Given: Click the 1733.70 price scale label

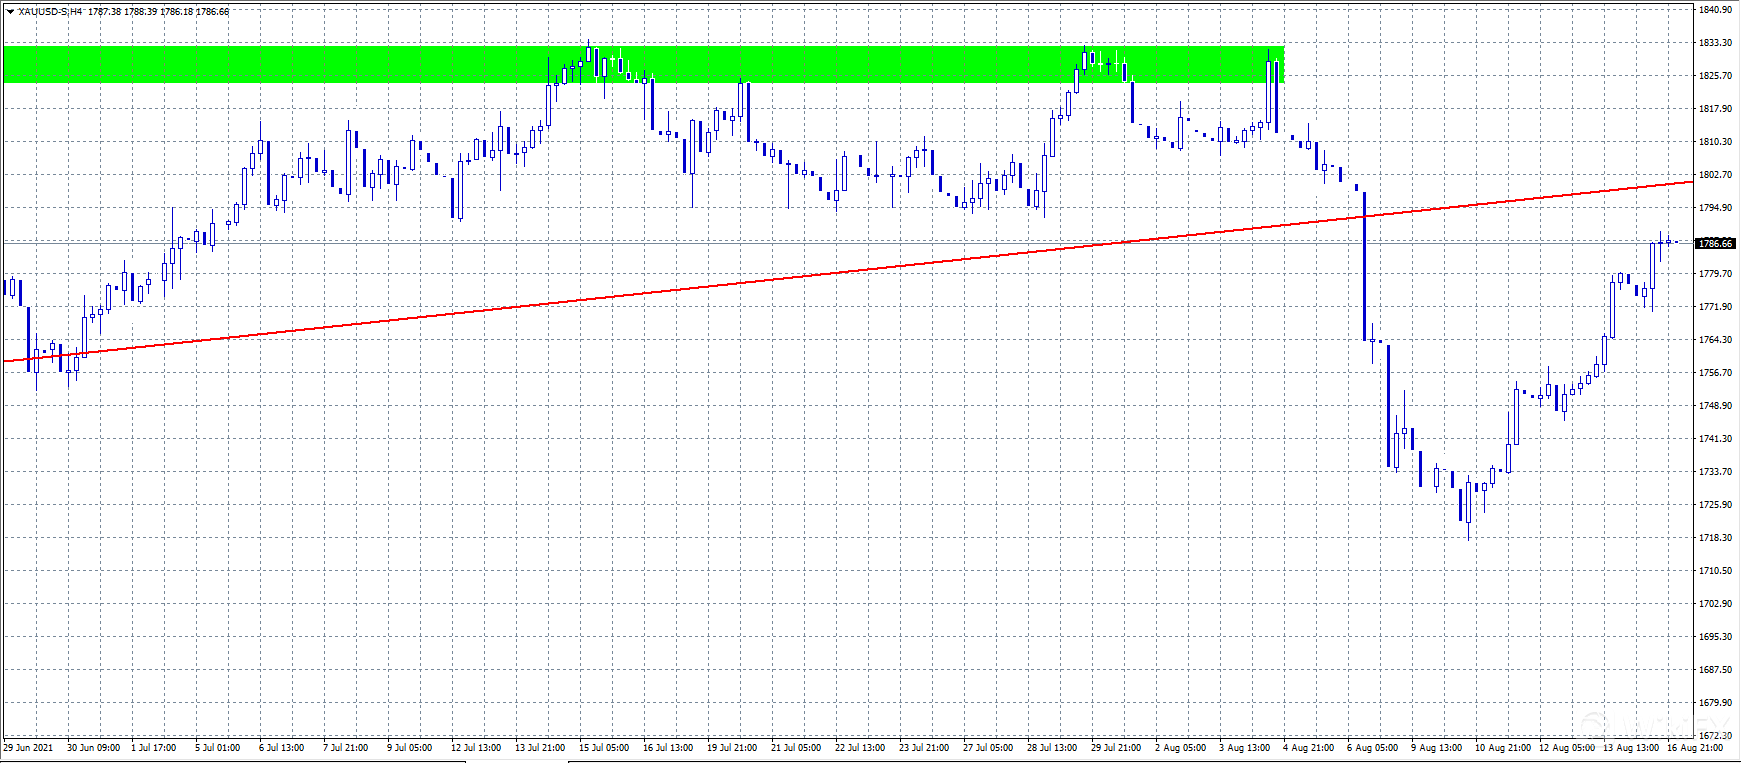Looking at the screenshot, I should click(1715, 472).
